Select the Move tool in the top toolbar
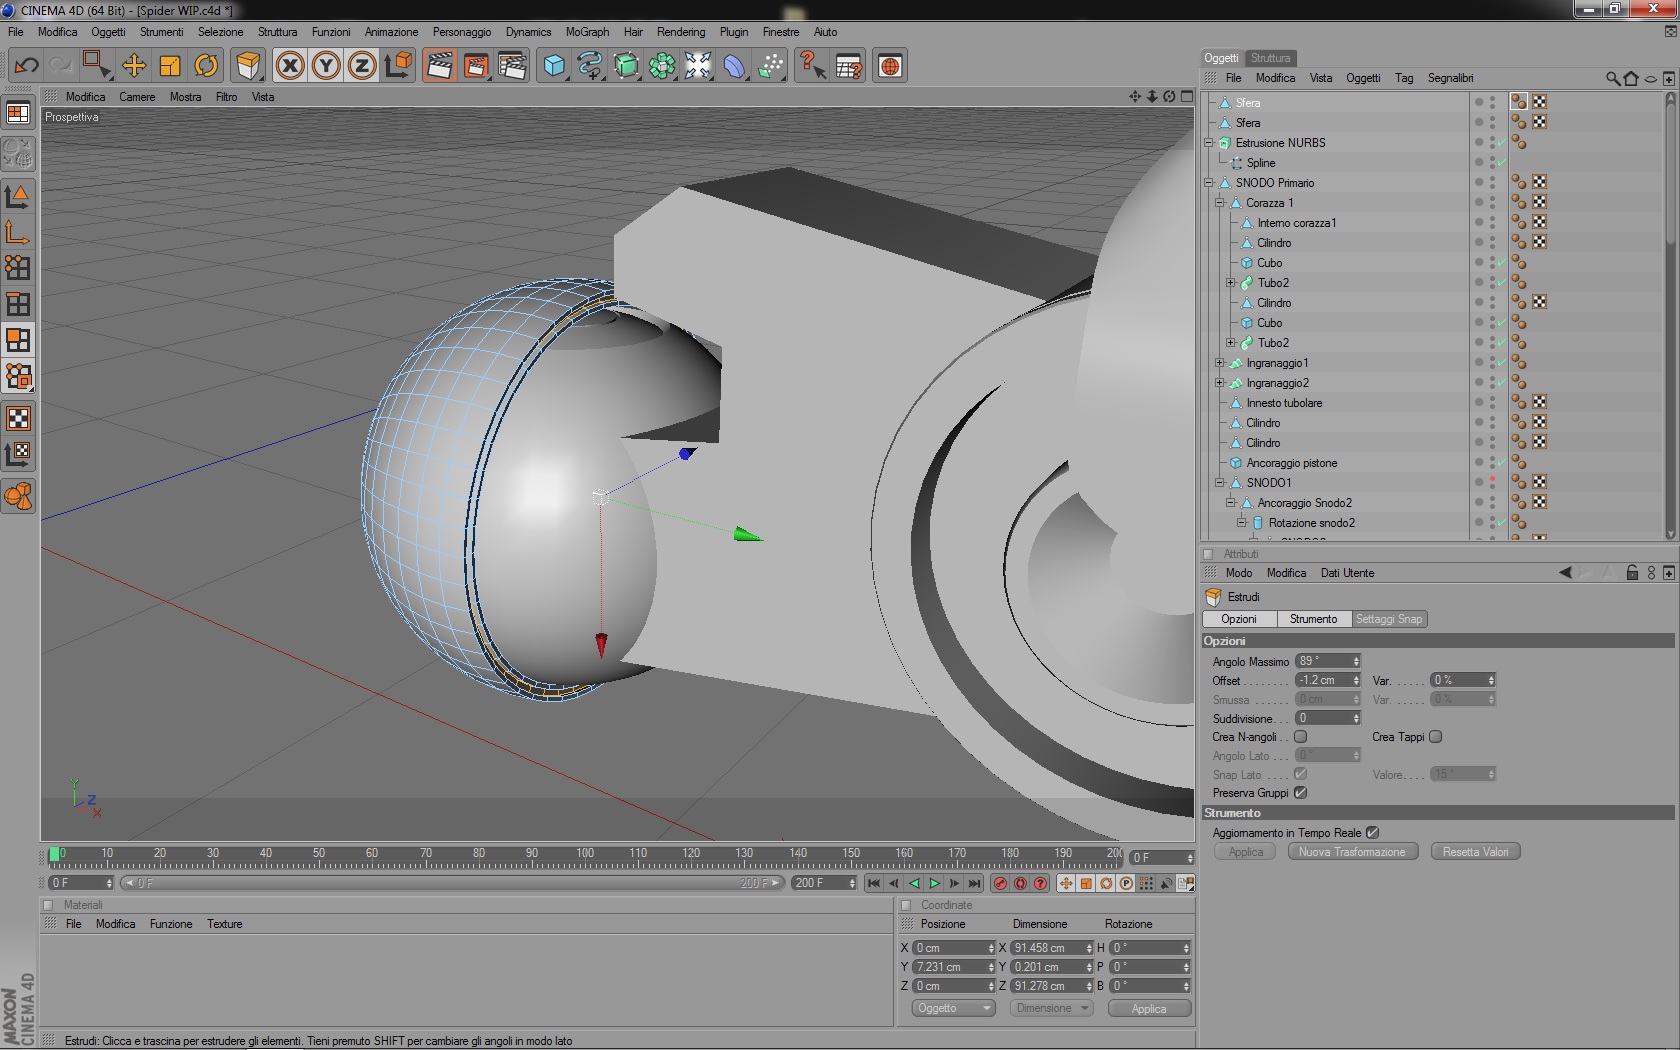The image size is (1680, 1050). coord(133,66)
